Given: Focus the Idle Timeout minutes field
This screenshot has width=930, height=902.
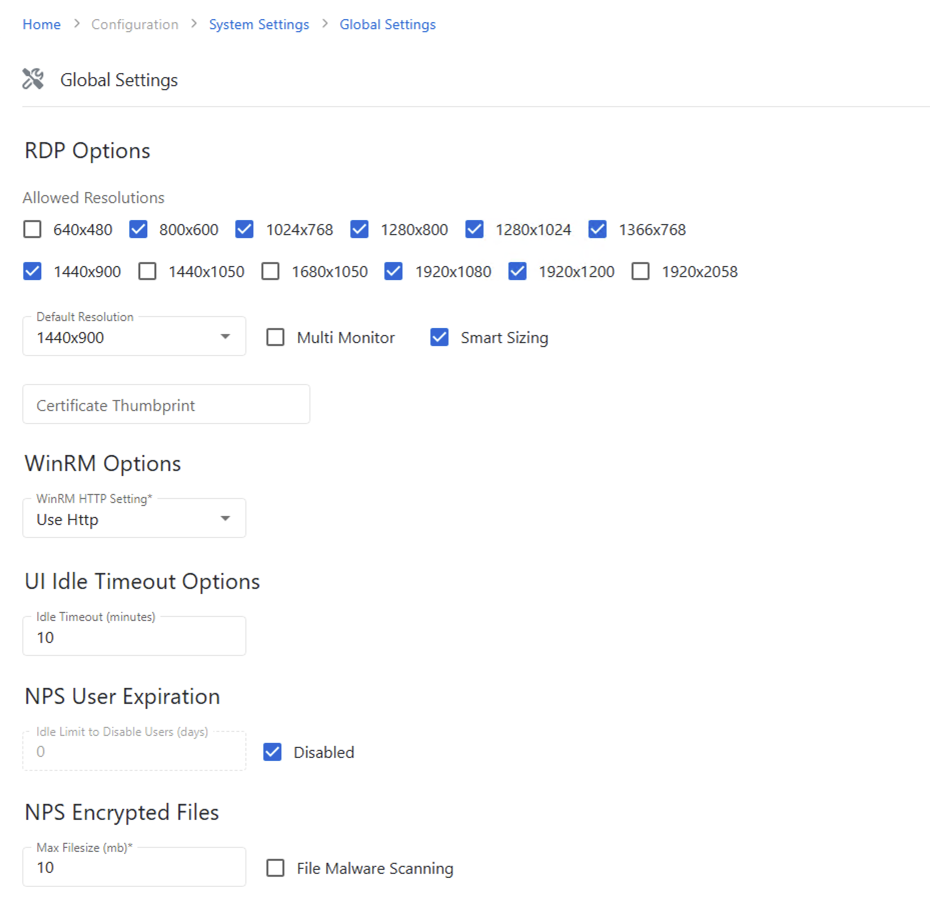Looking at the screenshot, I should (x=134, y=637).
